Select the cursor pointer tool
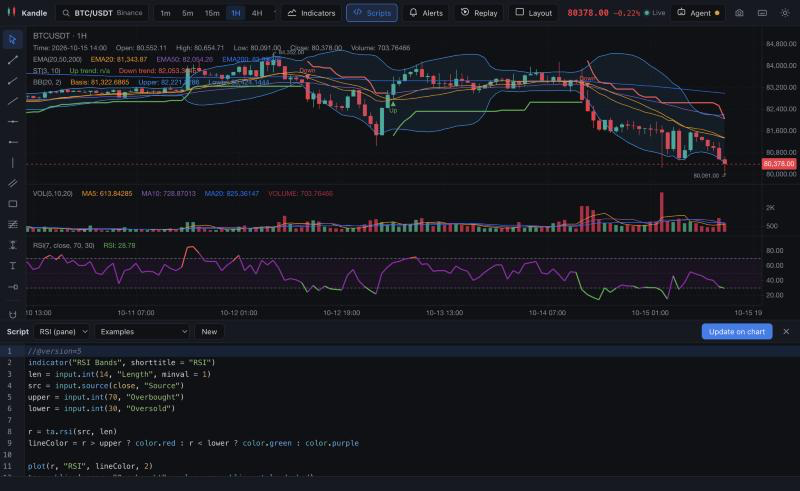Screen dimensions: 800x491 coord(13,39)
